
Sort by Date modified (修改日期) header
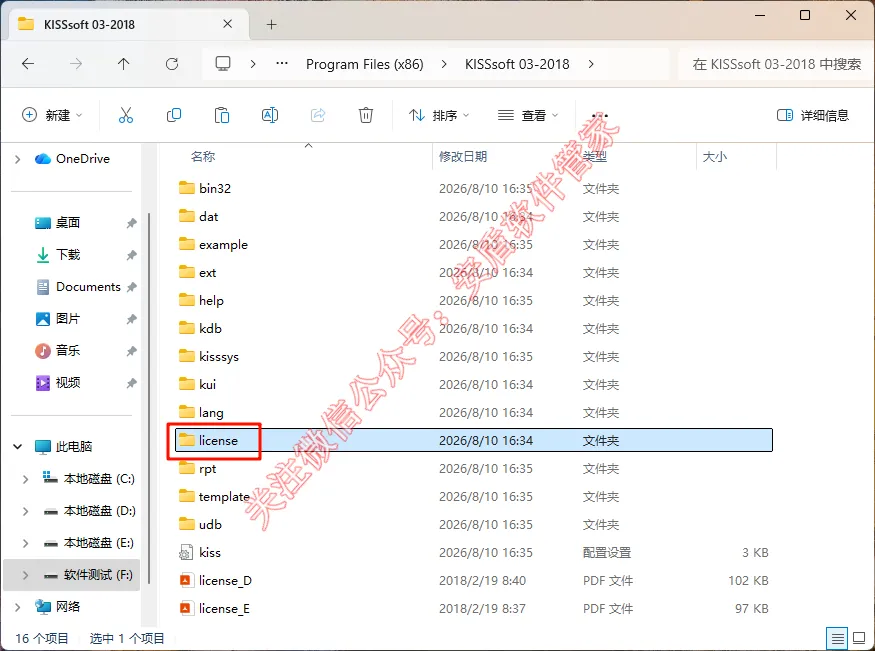(463, 157)
